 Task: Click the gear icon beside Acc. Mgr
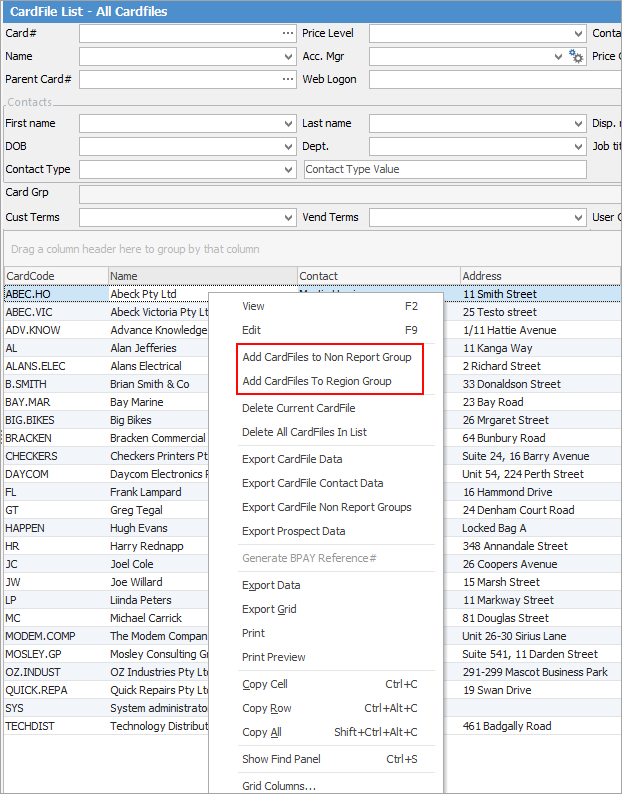click(577, 57)
